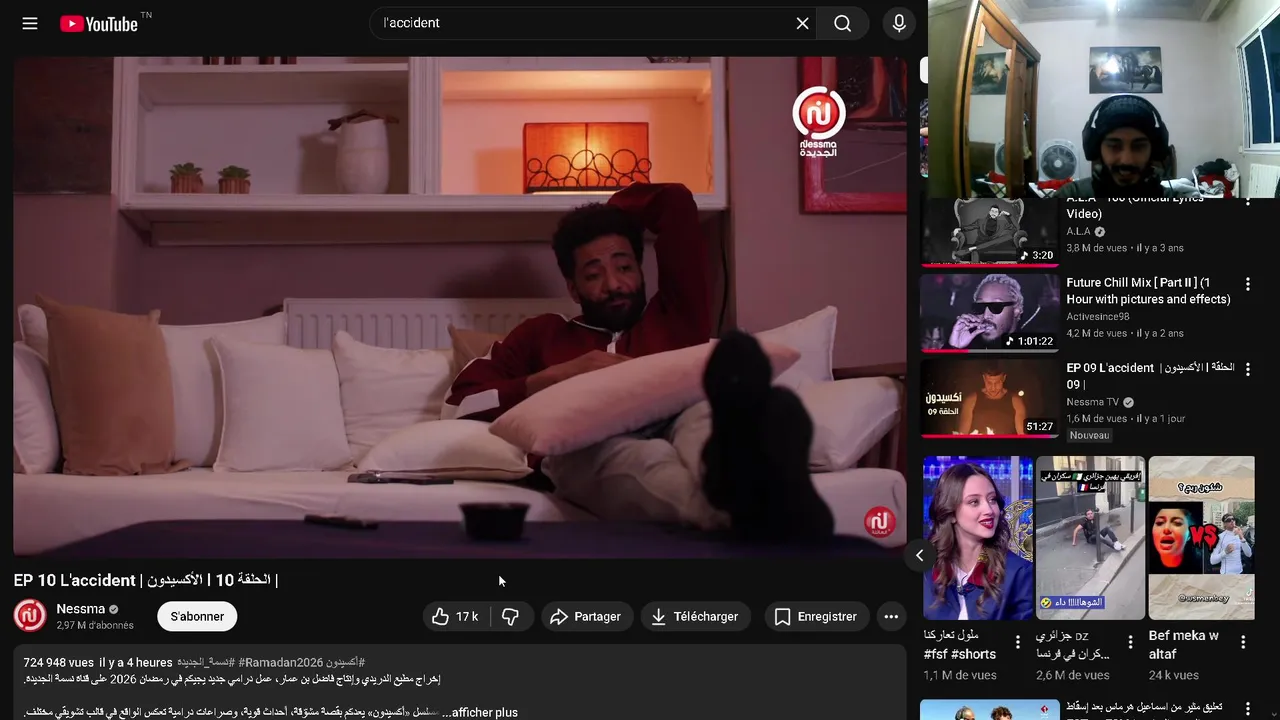Open the Partager share dialog
1280x720 pixels.
pos(586,617)
